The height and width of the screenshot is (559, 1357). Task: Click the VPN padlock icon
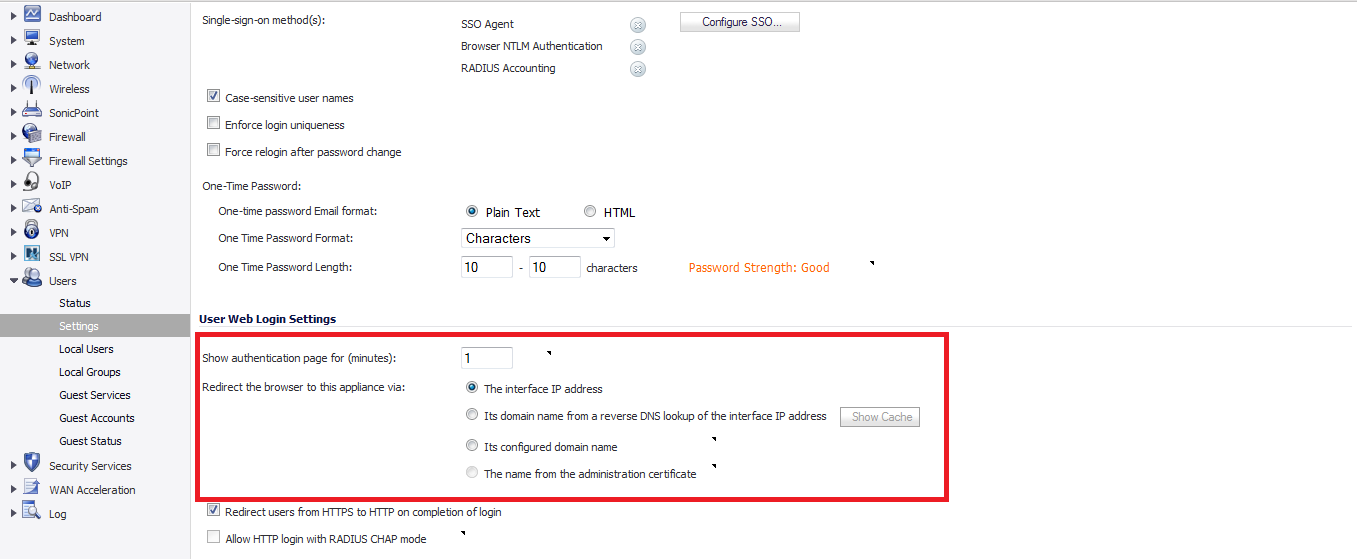[x=32, y=232]
